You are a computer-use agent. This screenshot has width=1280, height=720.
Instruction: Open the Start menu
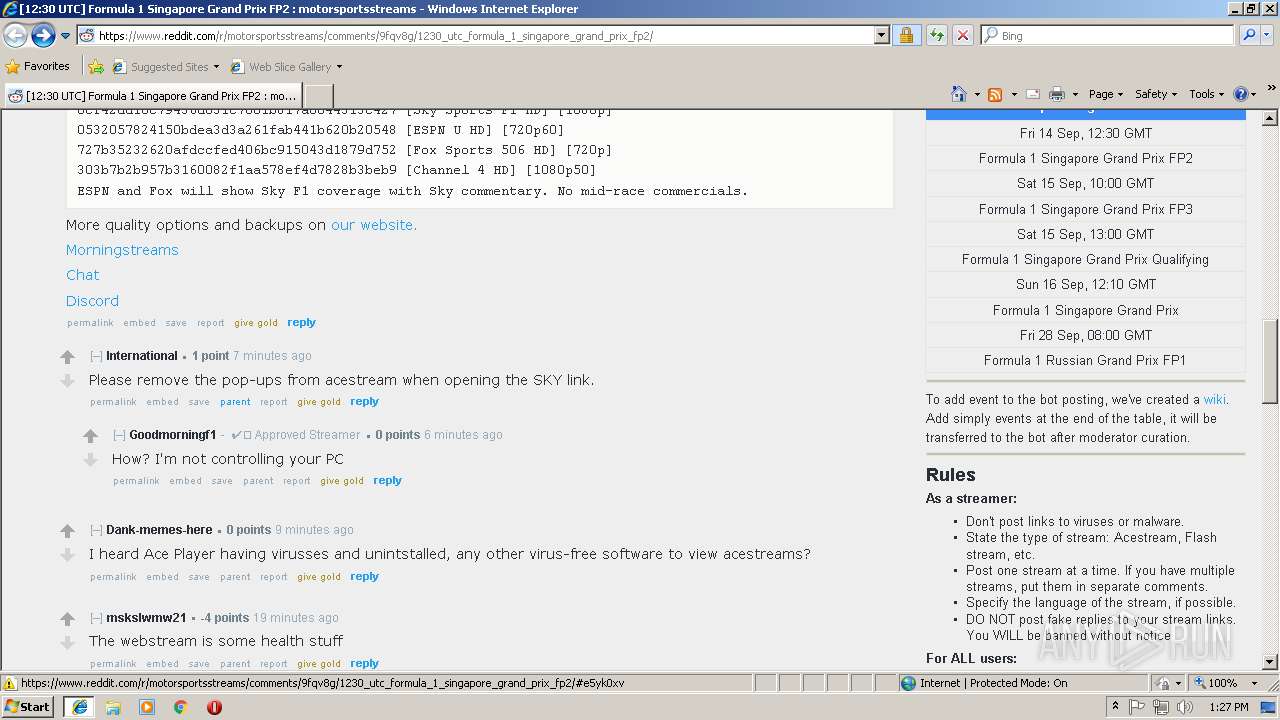28,707
